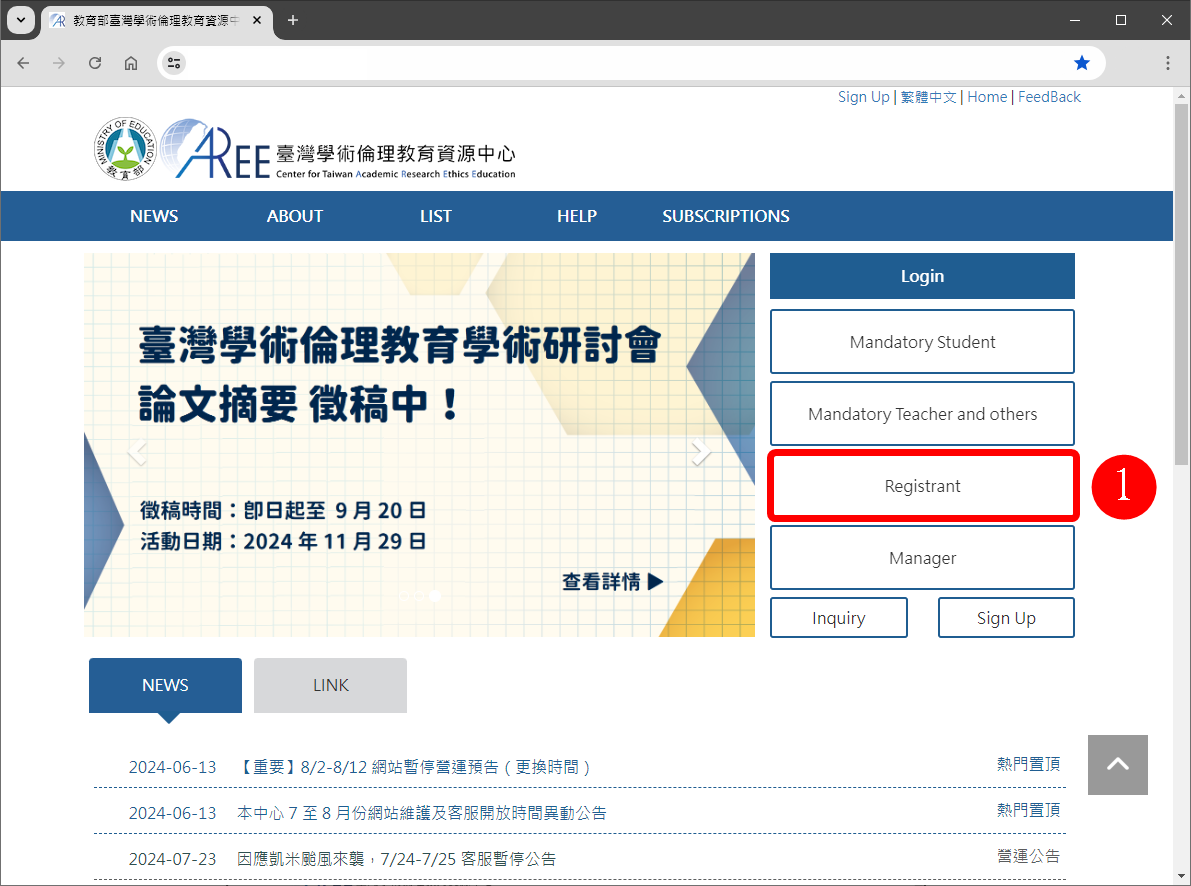Click the Login panel header
Screen dimensions: 1191x886
tap(922, 276)
